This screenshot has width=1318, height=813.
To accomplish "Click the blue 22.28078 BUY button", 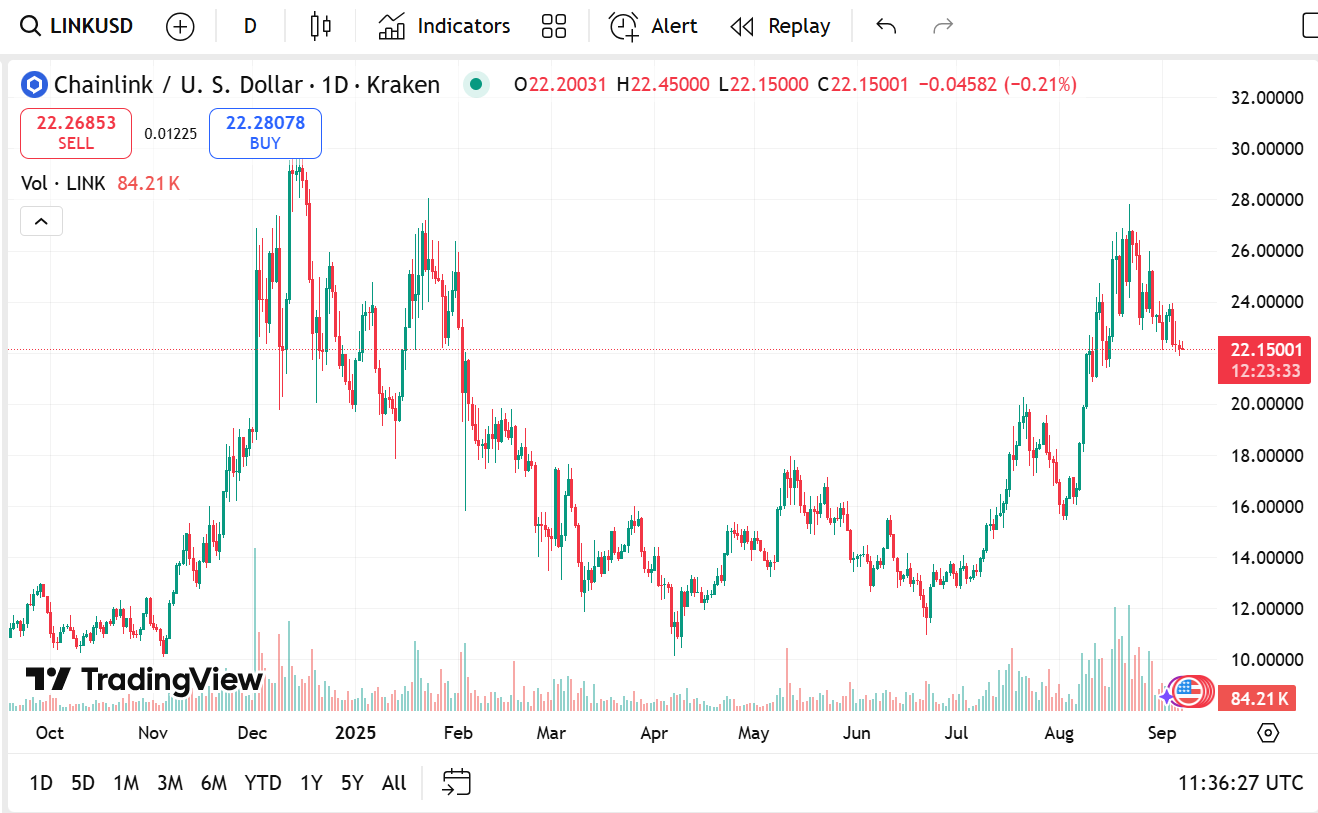I will coord(265,133).
